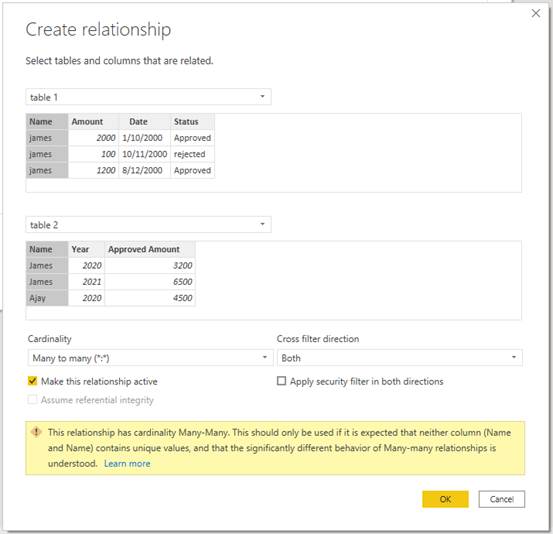The image size is (553, 534).
Task: Click the 2000 amount cell
Action: [x=93, y=138]
